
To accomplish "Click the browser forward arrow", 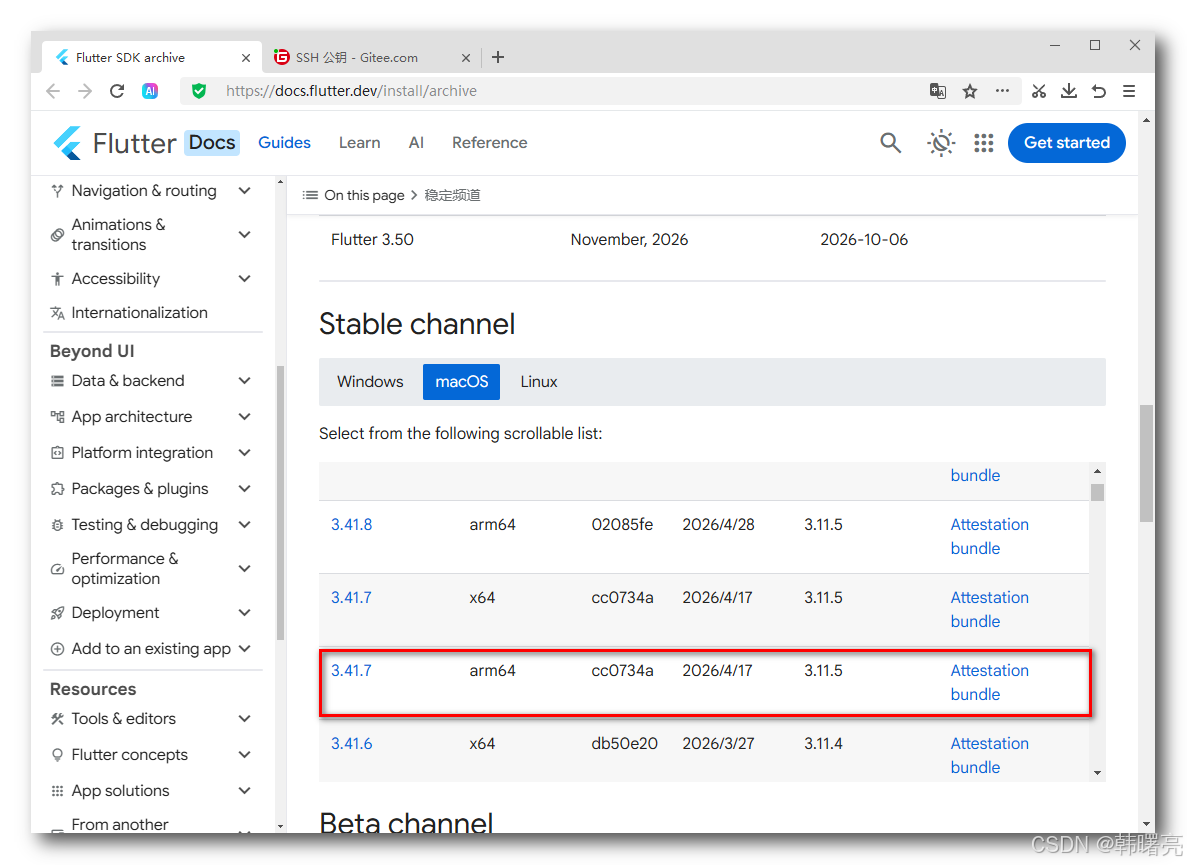I will [x=85, y=91].
